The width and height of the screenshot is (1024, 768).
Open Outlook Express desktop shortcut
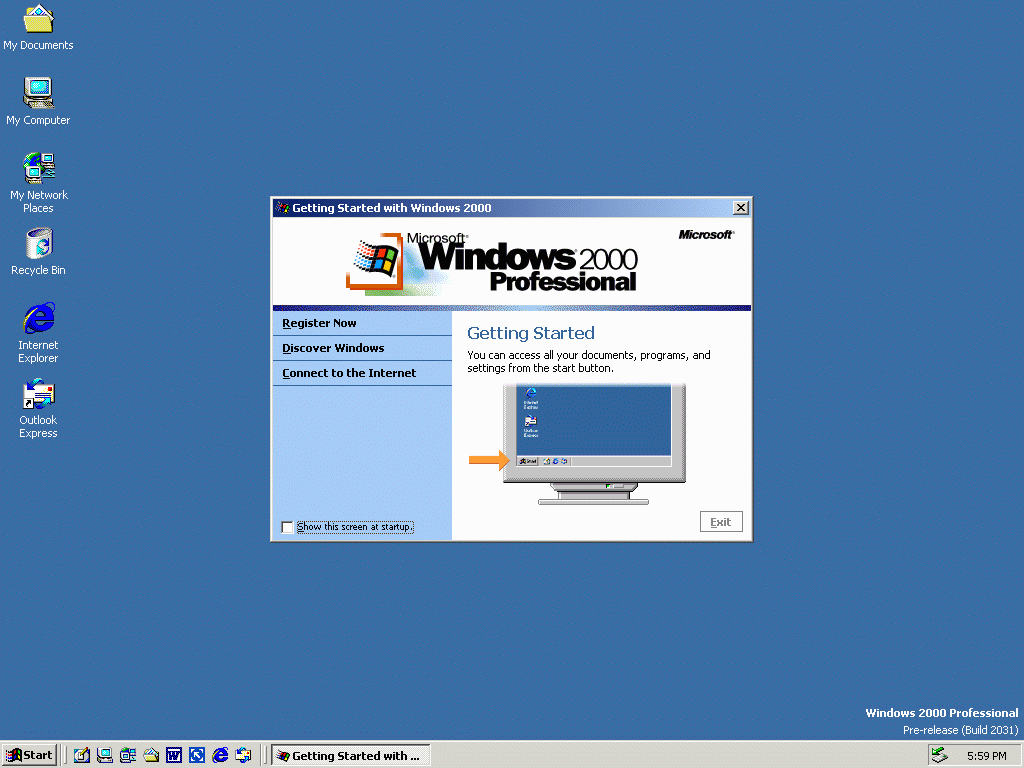click(38, 395)
